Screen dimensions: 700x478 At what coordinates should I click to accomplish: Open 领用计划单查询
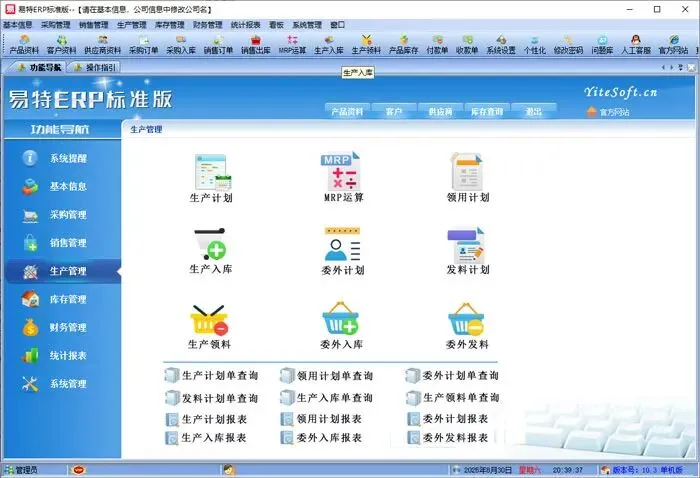click(x=327, y=375)
